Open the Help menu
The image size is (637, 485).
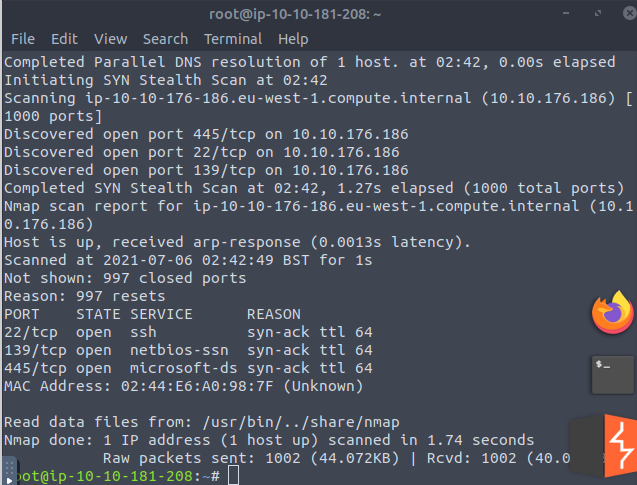coord(293,39)
